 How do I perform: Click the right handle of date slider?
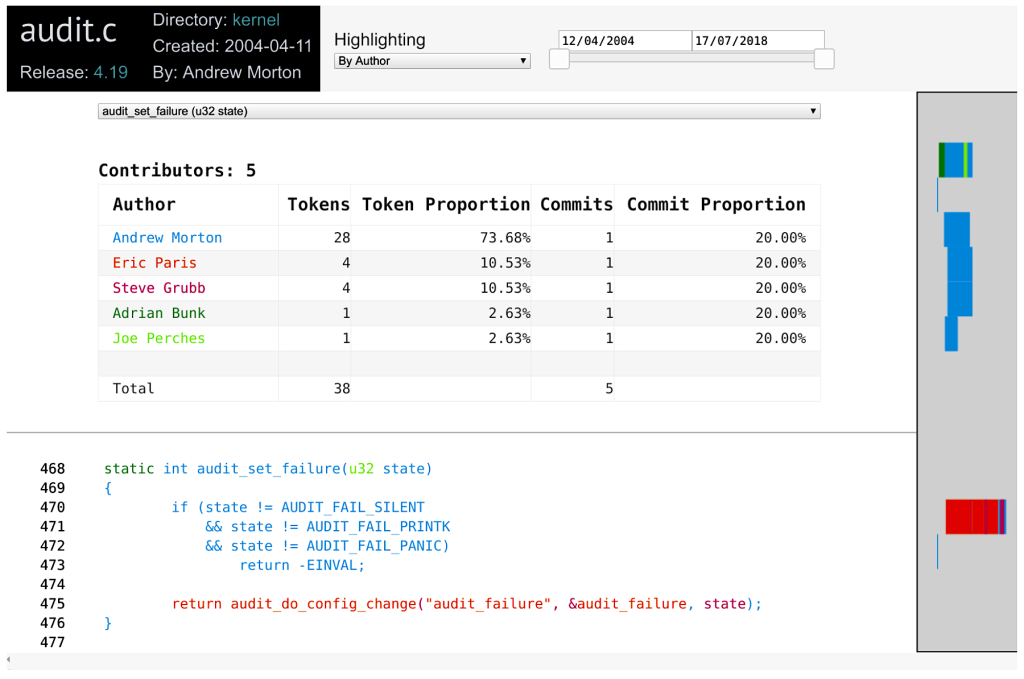point(824,60)
